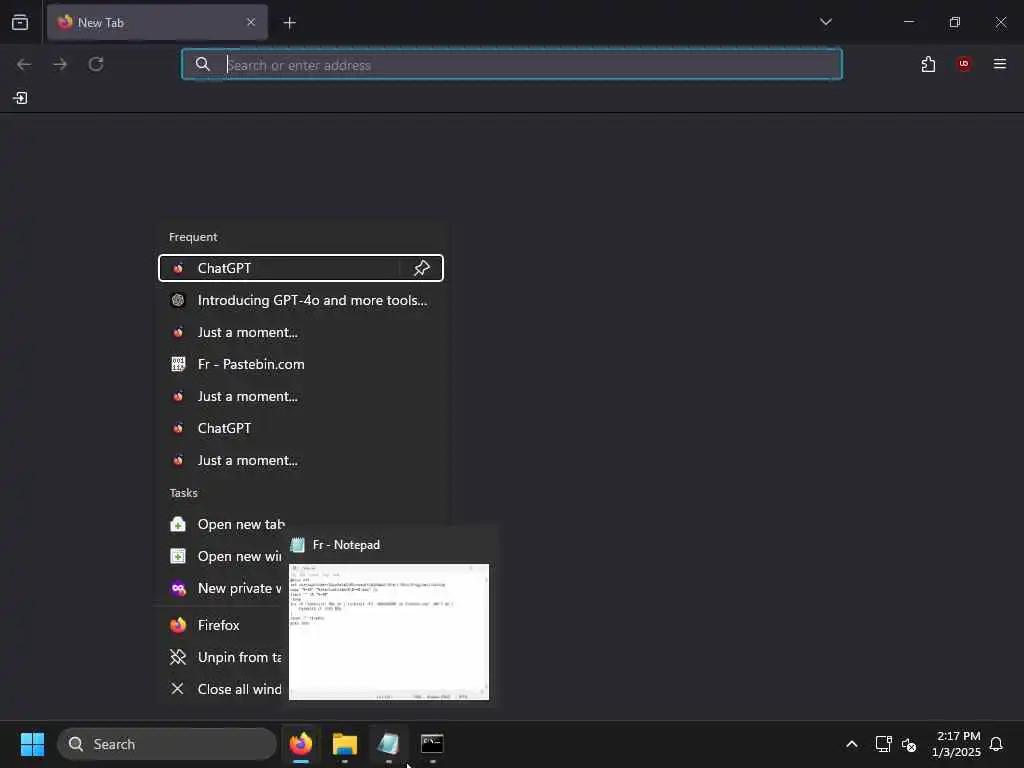This screenshot has width=1024, height=768.
Task: Click the Frequent section header
Action: click(193, 237)
